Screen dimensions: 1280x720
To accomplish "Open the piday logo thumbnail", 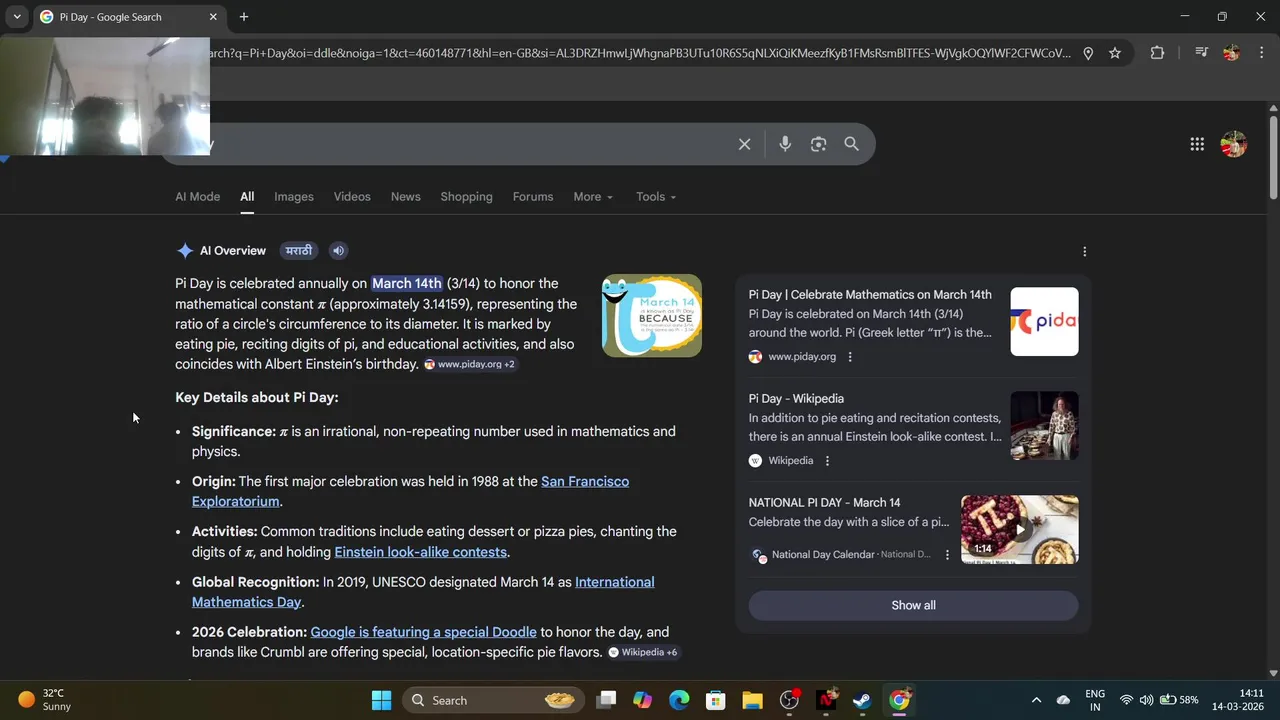I will tap(1044, 322).
